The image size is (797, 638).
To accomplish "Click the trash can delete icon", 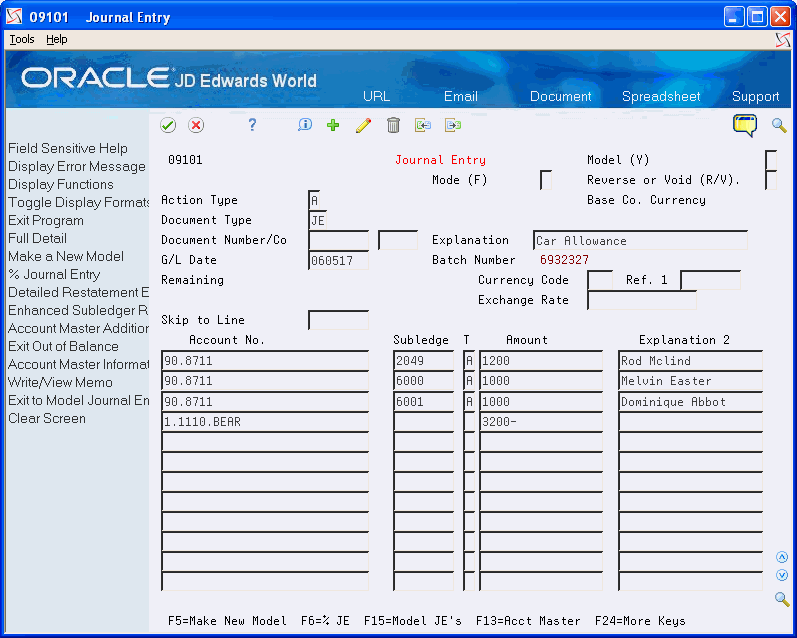I will (393, 125).
